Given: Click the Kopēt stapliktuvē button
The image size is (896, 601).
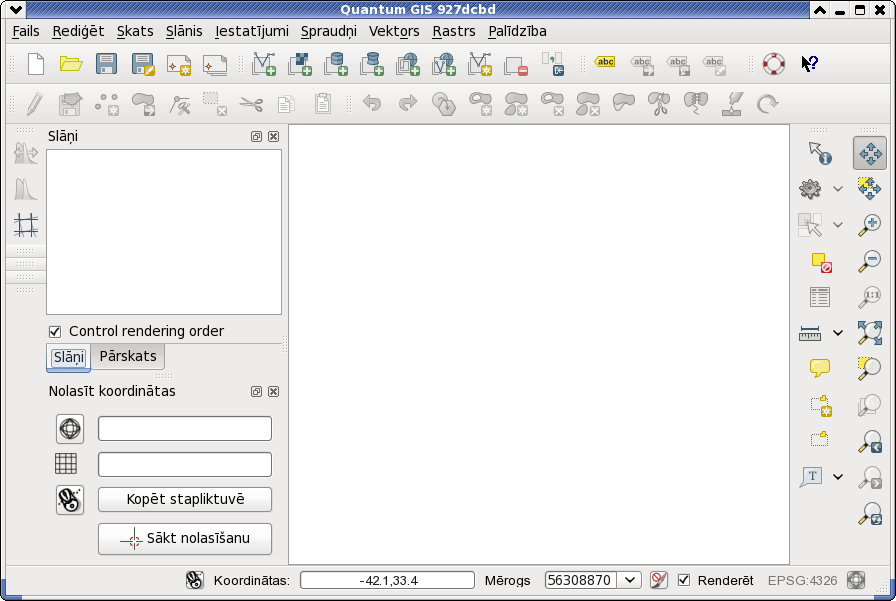Looking at the screenshot, I should tap(185, 499).
